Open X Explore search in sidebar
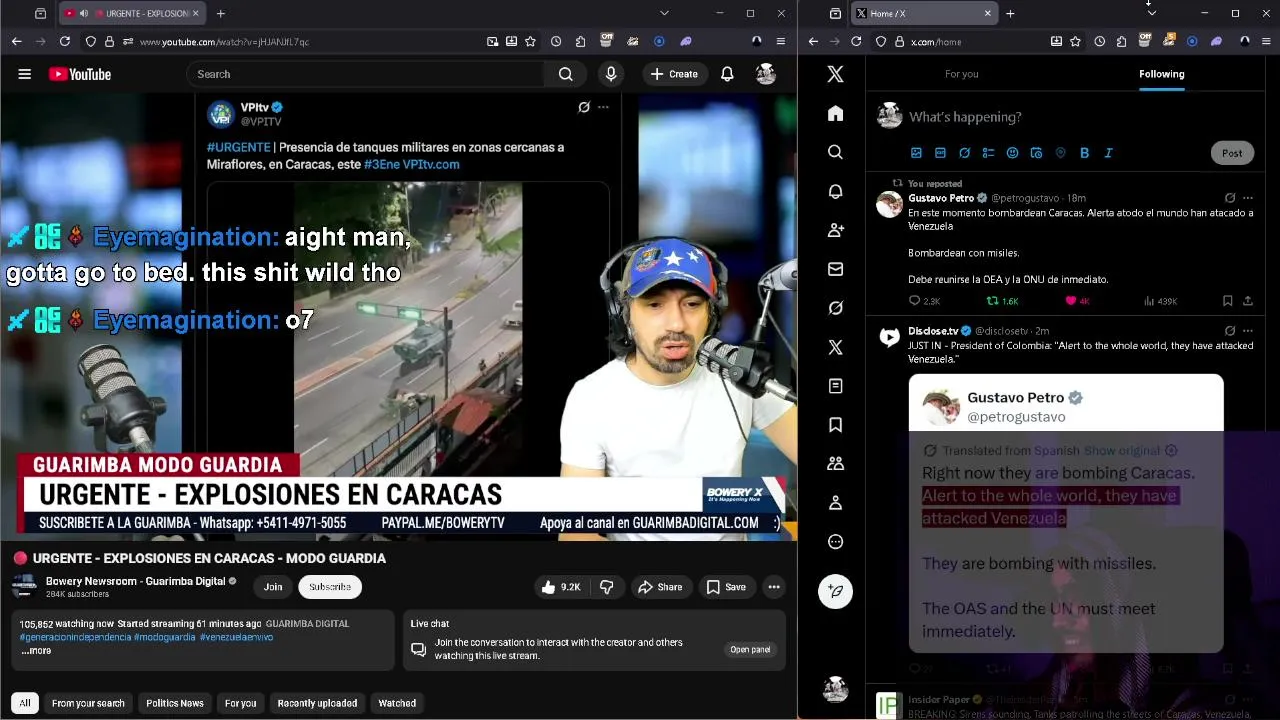Viewport: 1280px width, 720px height. [835, 152]
